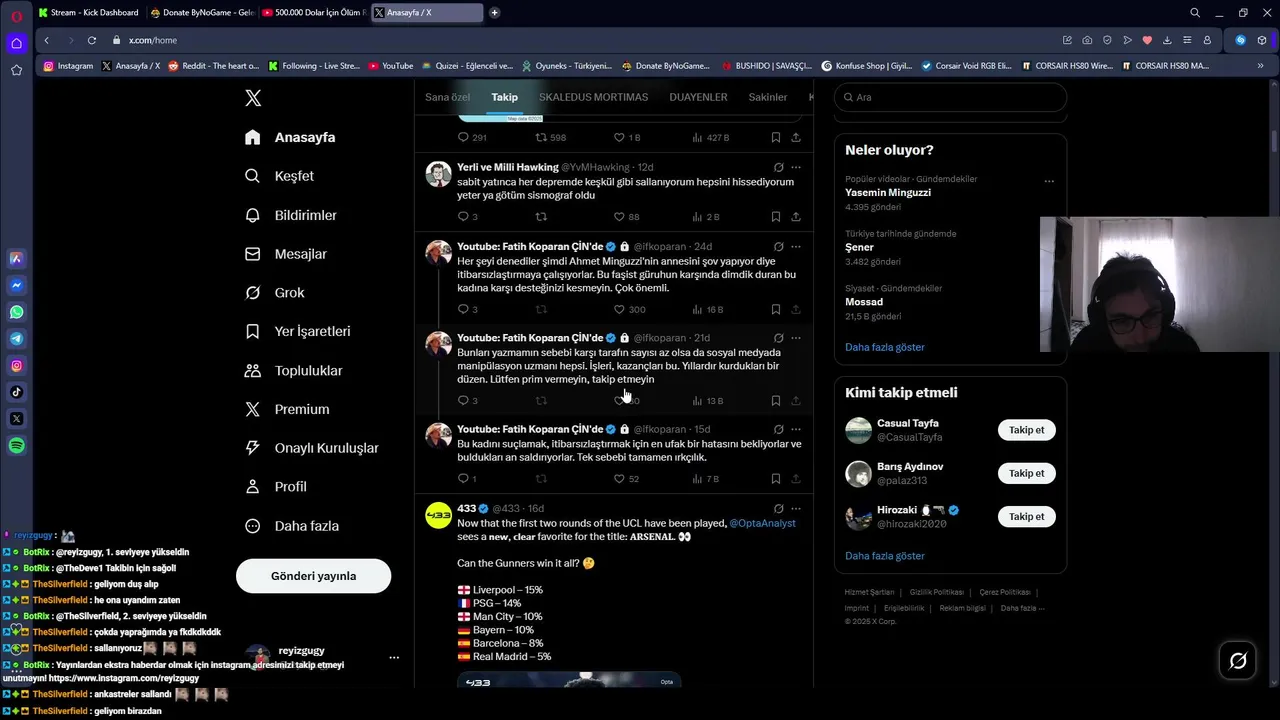Like the post with 52 likes
The image size is (1280, 720).
619,479
